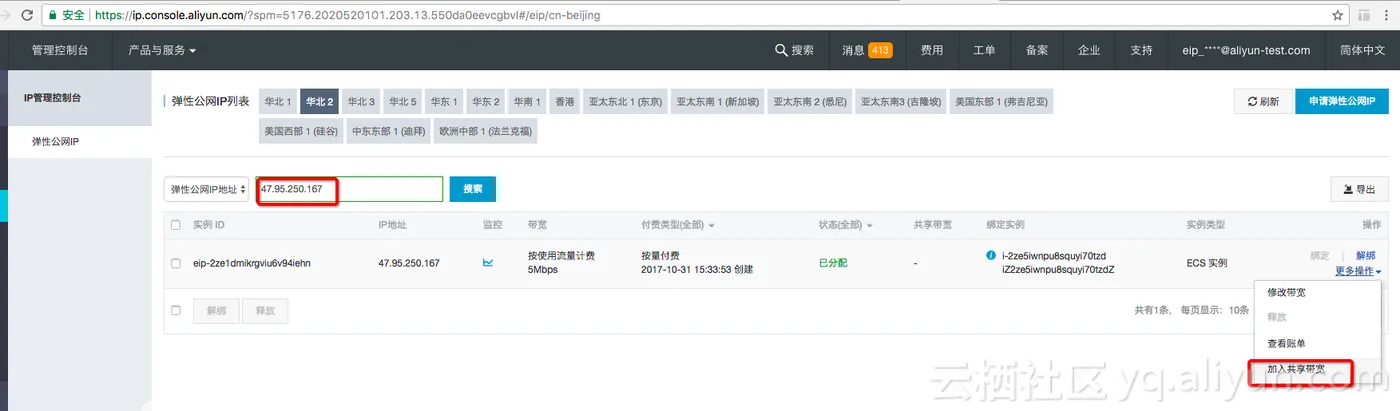Select 亚太东南 1 (新加坡) region

tap(718, 101)
